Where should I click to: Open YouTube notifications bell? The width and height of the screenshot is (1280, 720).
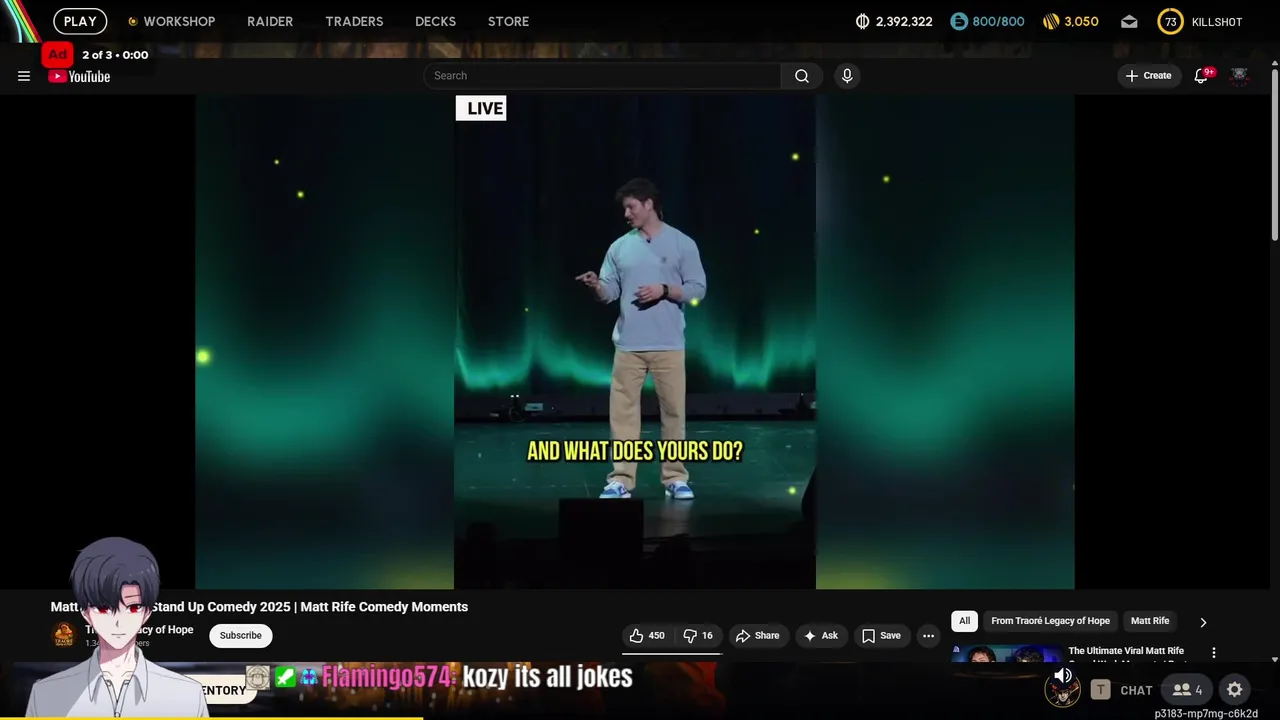tap(1202, 76)
